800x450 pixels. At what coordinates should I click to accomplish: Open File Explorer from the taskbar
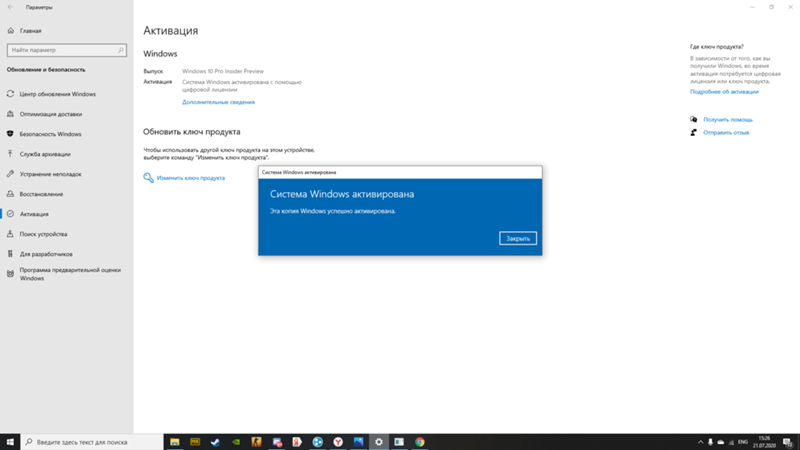[x=174, y=442]
